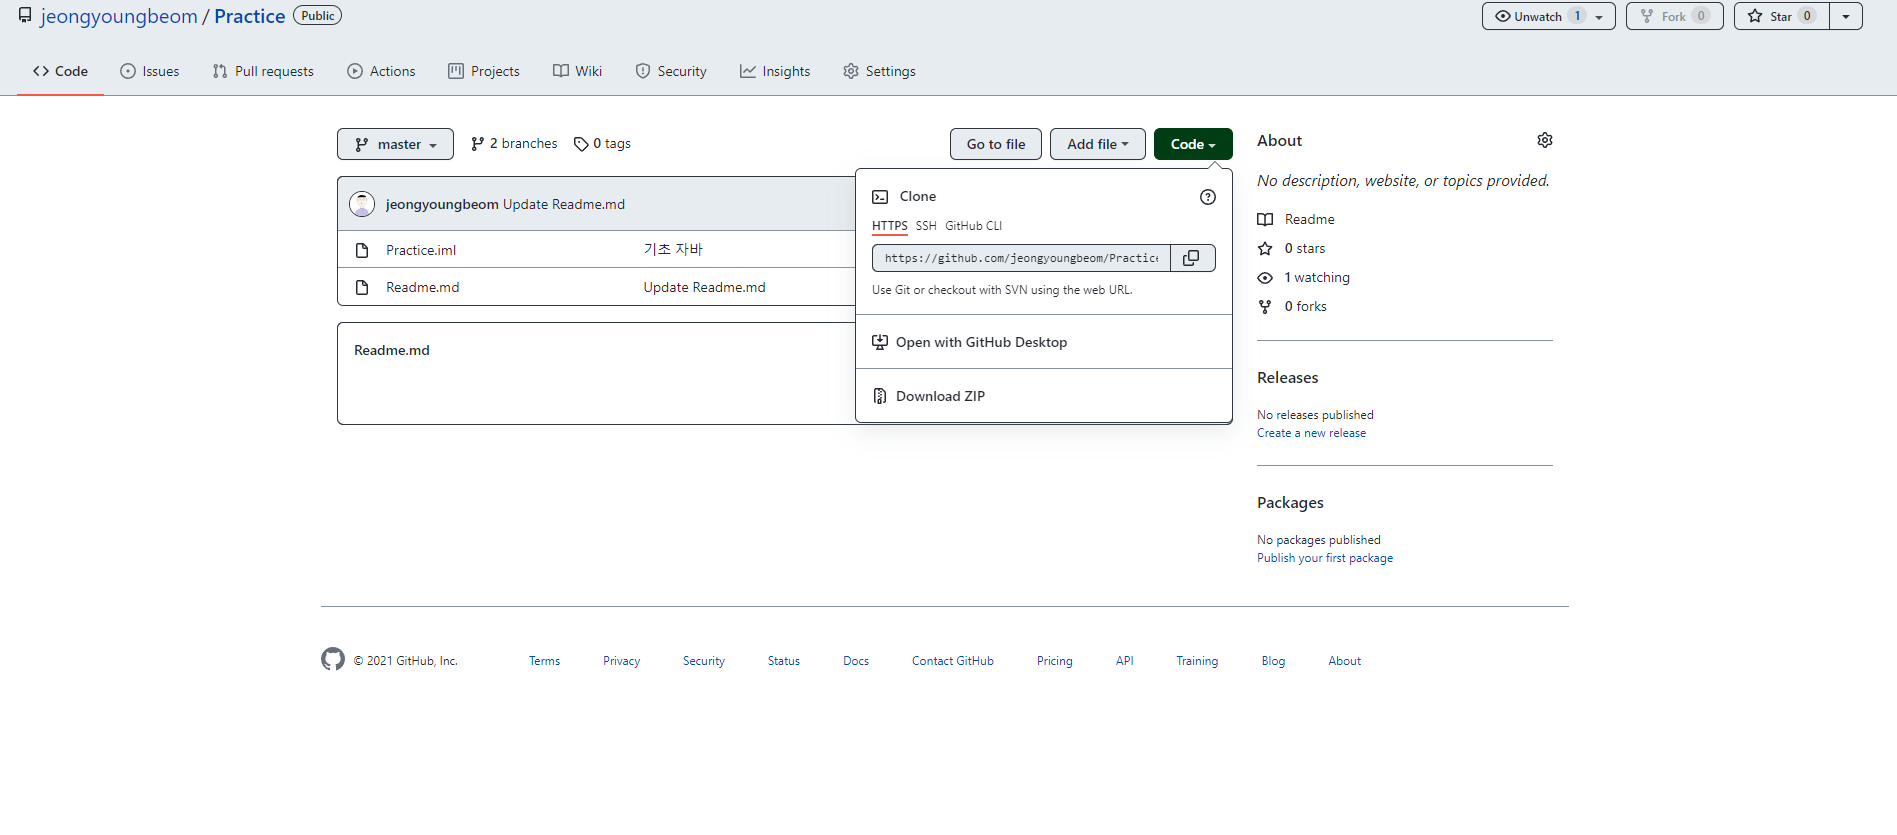Choose Open with GitHub Desktop
The width and height of the screenshot is (1897, 835).
pos(1044,342)
